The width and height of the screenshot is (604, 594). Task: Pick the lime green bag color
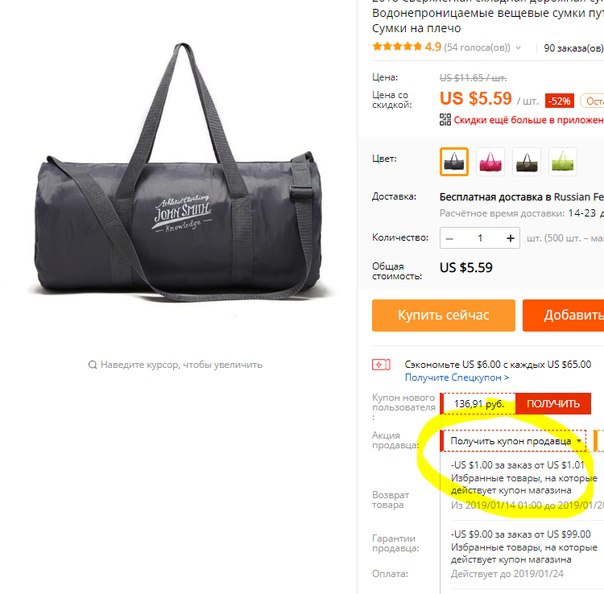(x=562, y=161)
